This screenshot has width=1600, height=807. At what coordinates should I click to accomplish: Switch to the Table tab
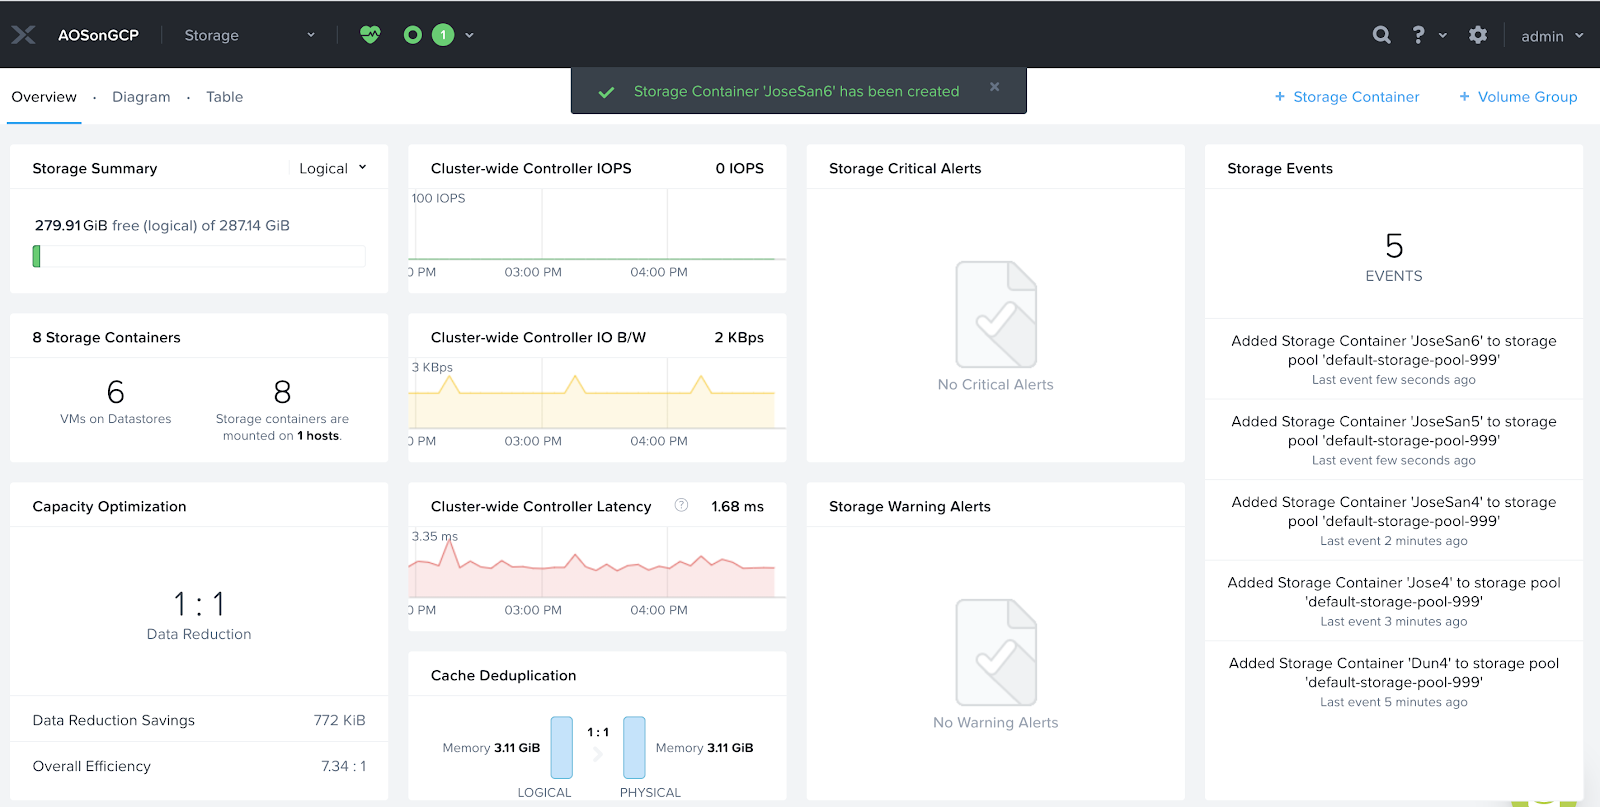(x=224, y=97)
